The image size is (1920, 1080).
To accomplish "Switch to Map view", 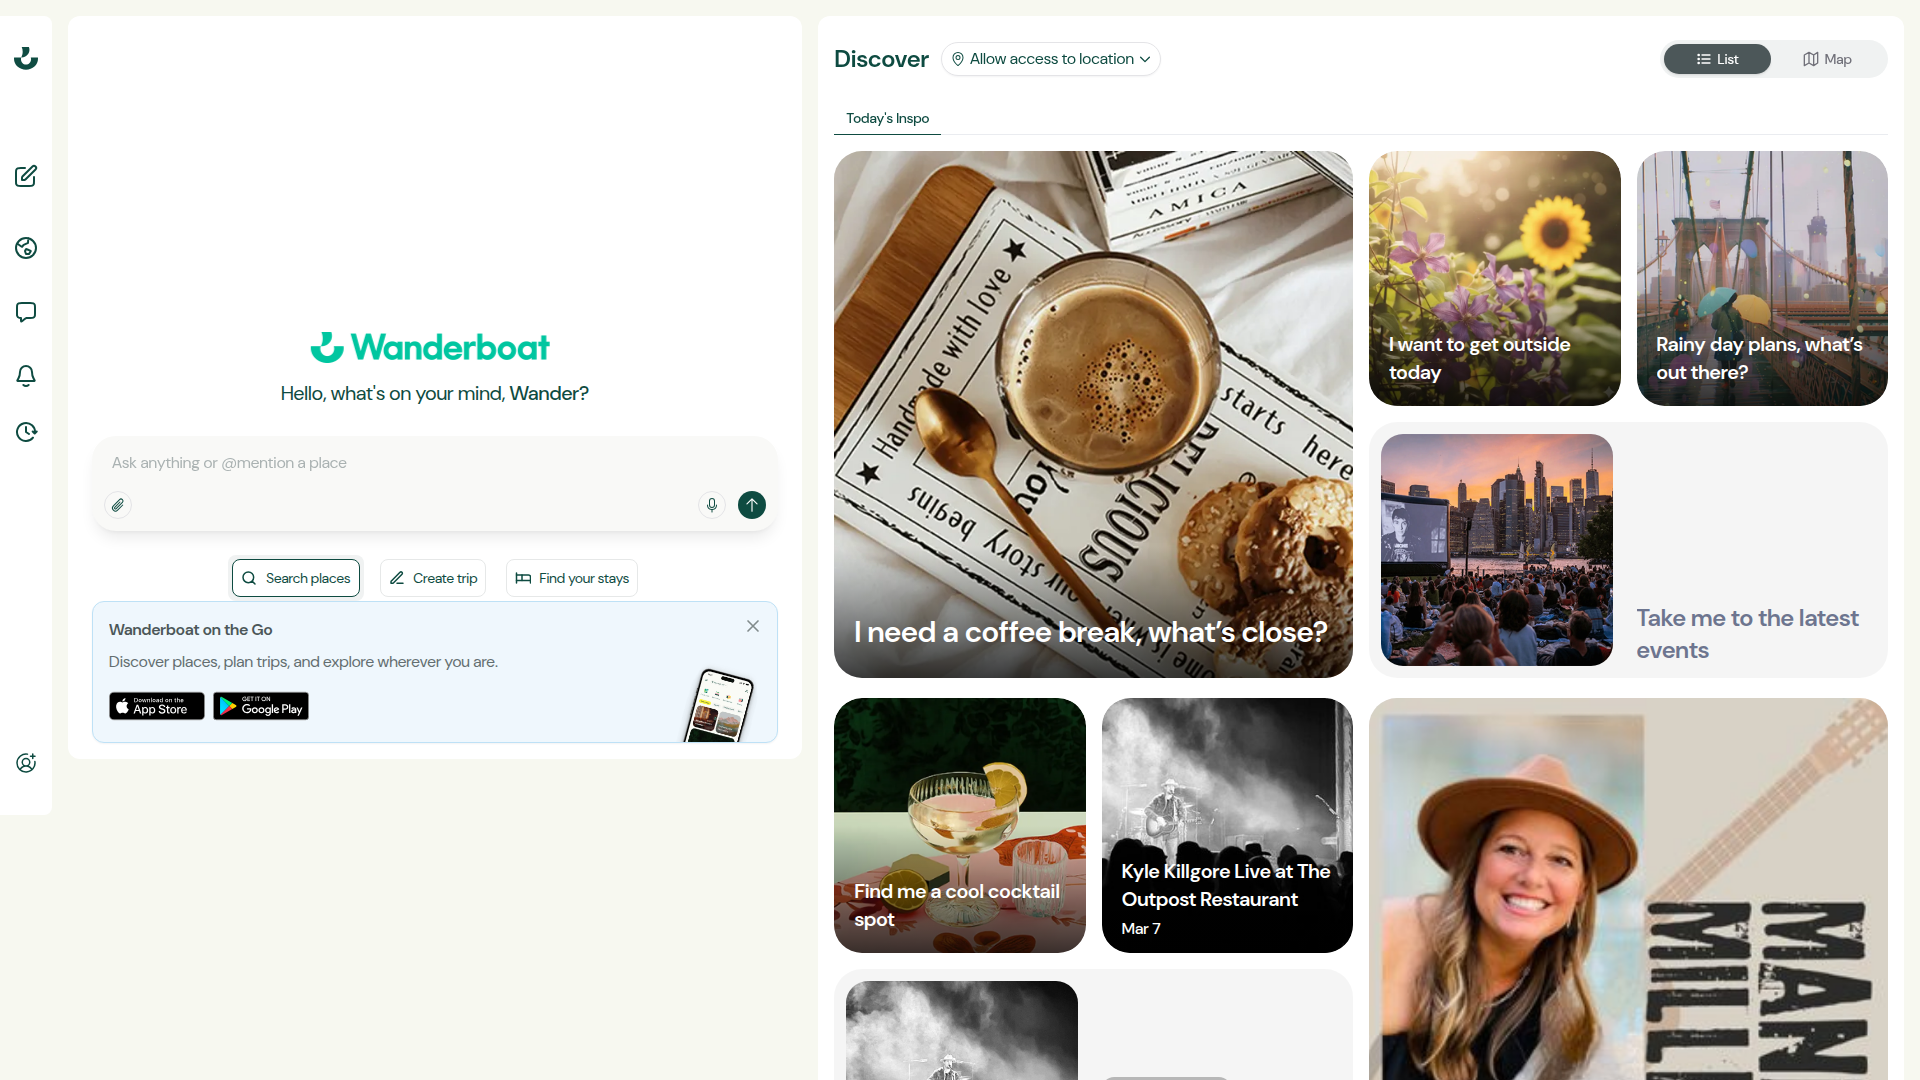I will pyautogui.click(x=1827, y=59).
